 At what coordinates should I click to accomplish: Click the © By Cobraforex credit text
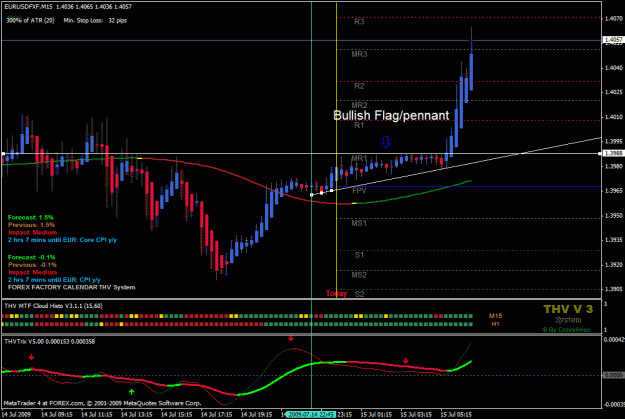pyautogui.click(x=566, y=330)
